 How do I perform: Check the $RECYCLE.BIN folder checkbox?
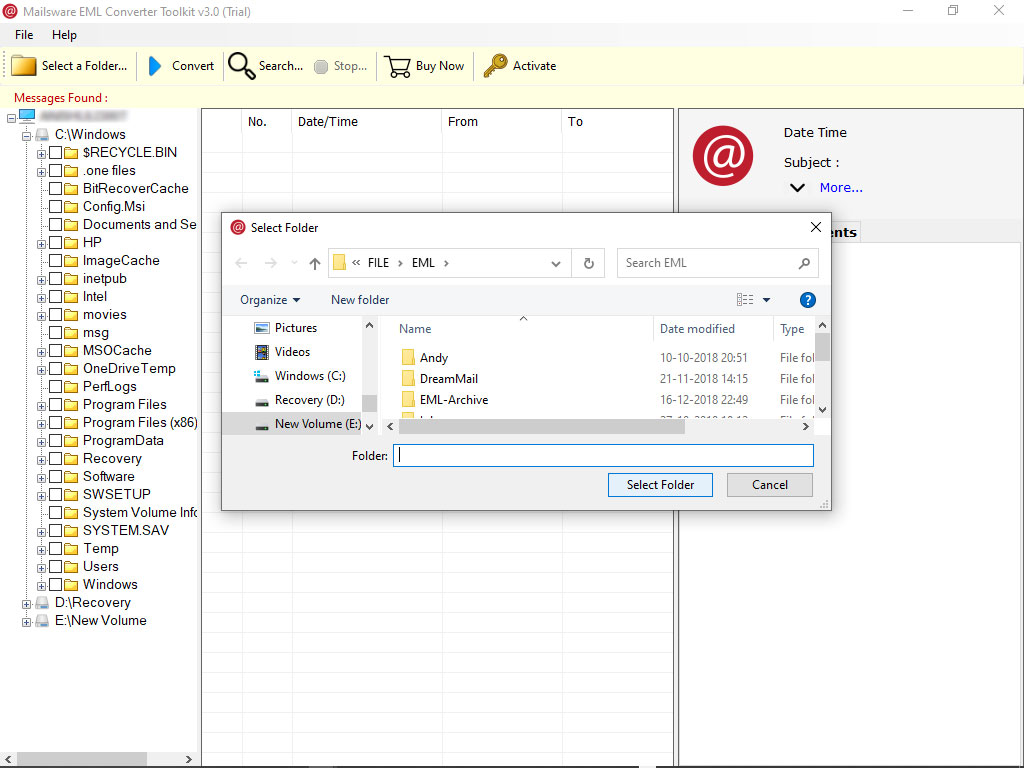(x=56, y=153)
